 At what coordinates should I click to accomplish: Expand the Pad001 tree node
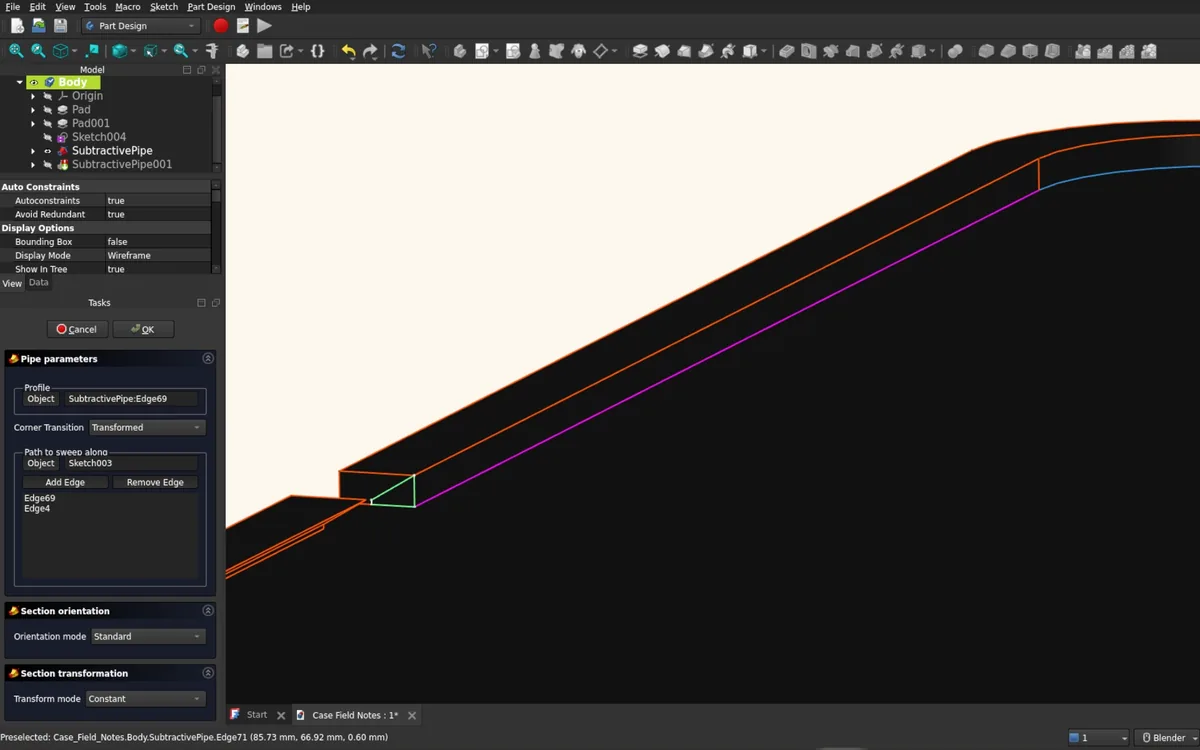point(33,123)
